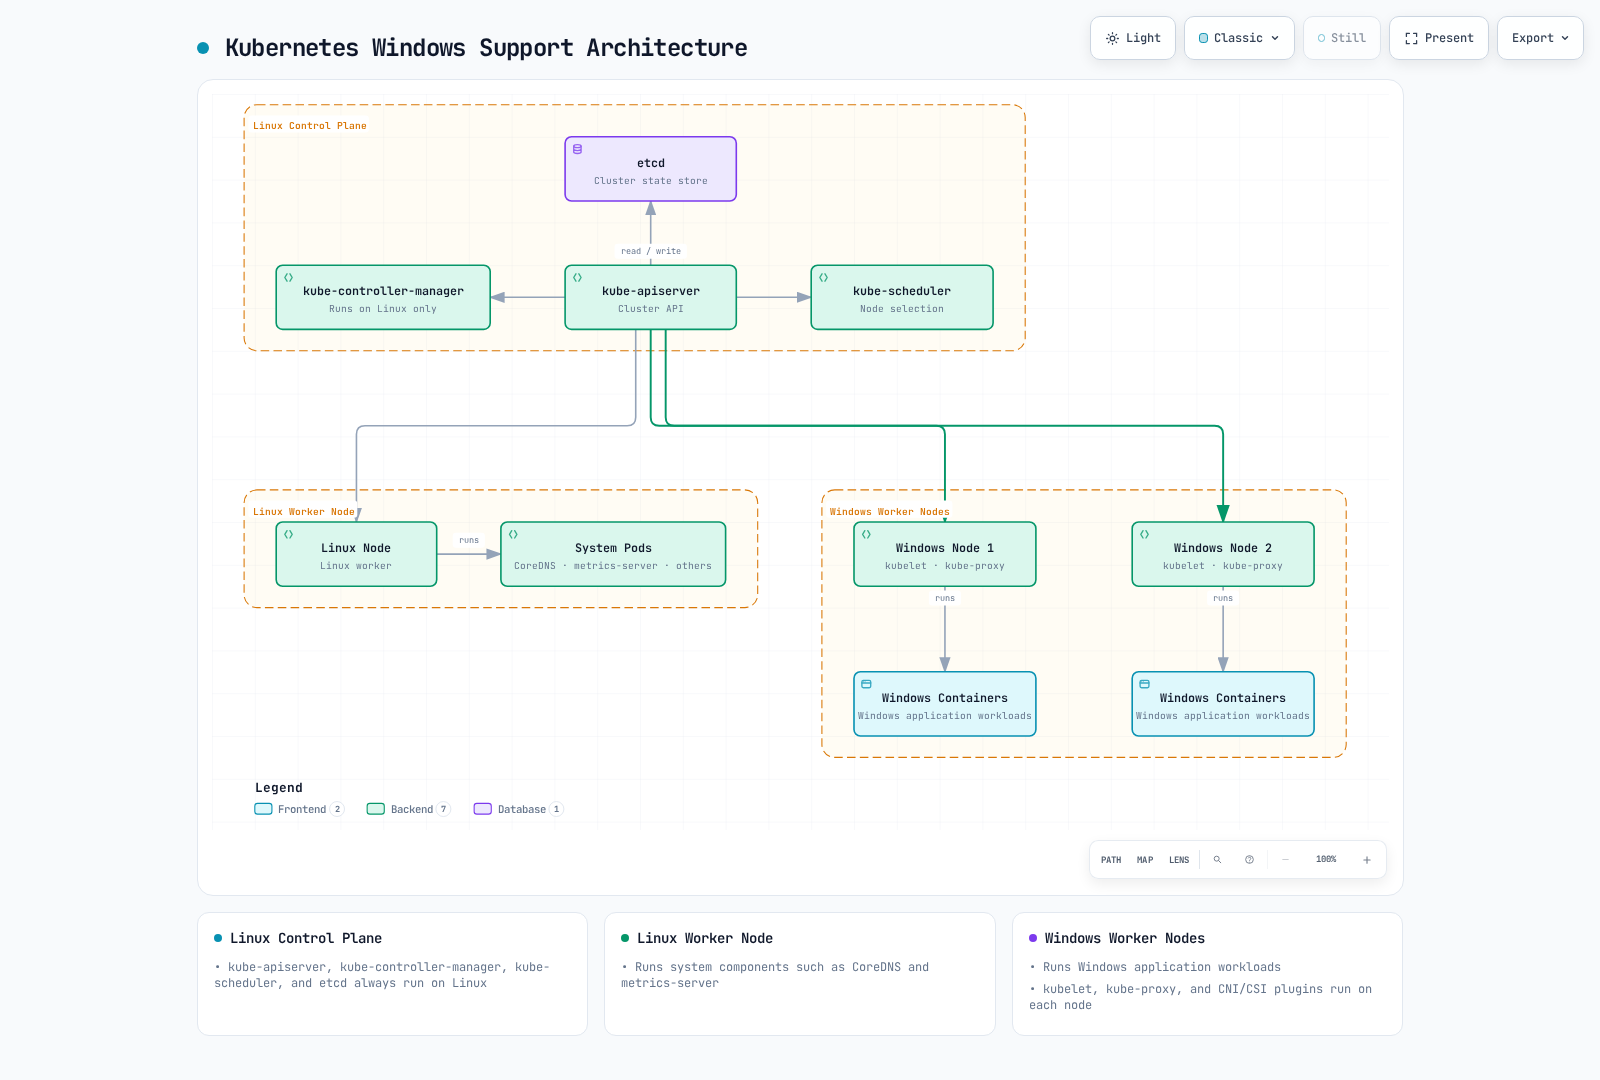The width and height of the screenshot is (1600, 1080).
Task: Click the 'Linux Worker Node' group label
Action: coord(304,512)
